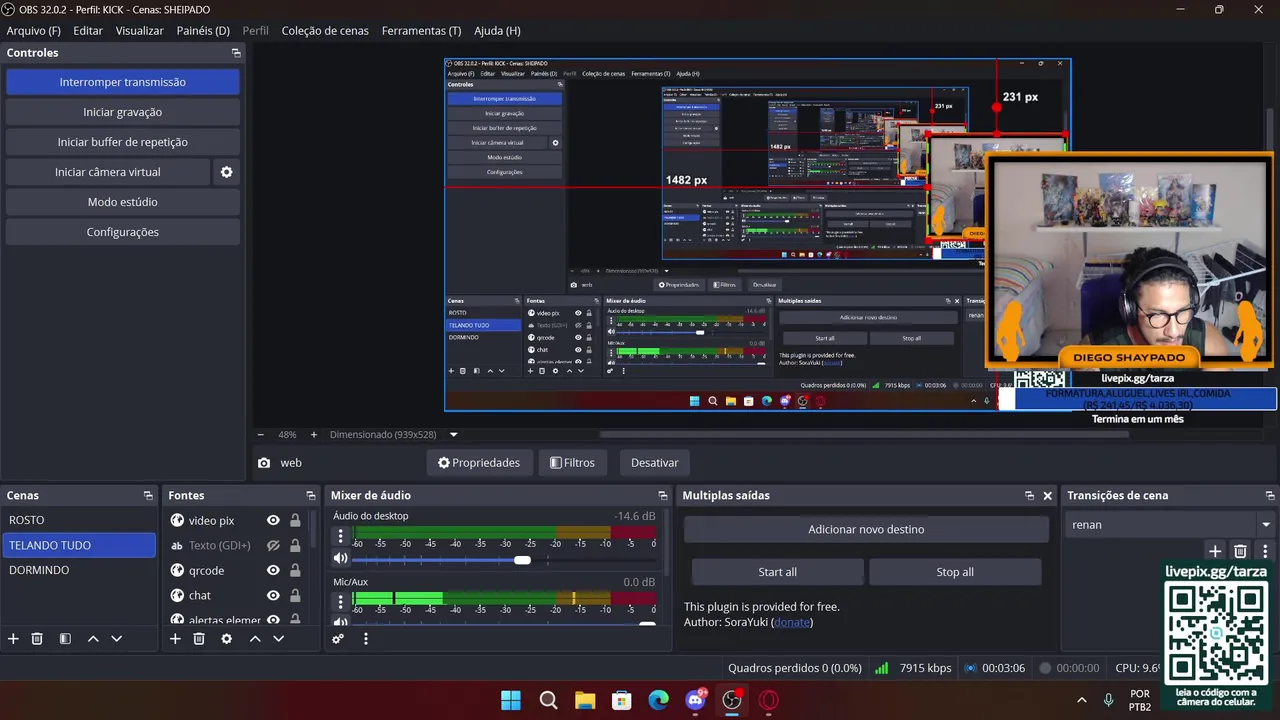Open Mic/Aux options menu dots
This screenshot has width=1280, height=720.
(x=340, y=601)
